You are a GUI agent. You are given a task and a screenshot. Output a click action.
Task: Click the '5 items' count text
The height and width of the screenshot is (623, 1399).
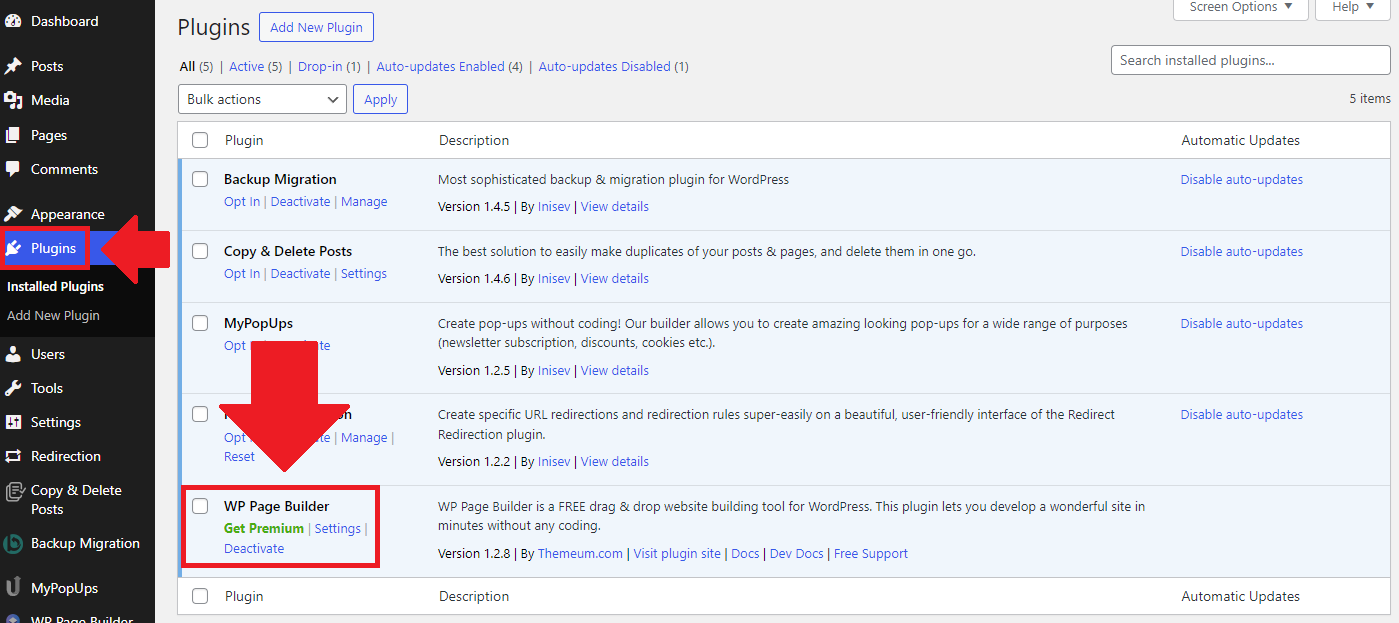(x=1370, y=99)
